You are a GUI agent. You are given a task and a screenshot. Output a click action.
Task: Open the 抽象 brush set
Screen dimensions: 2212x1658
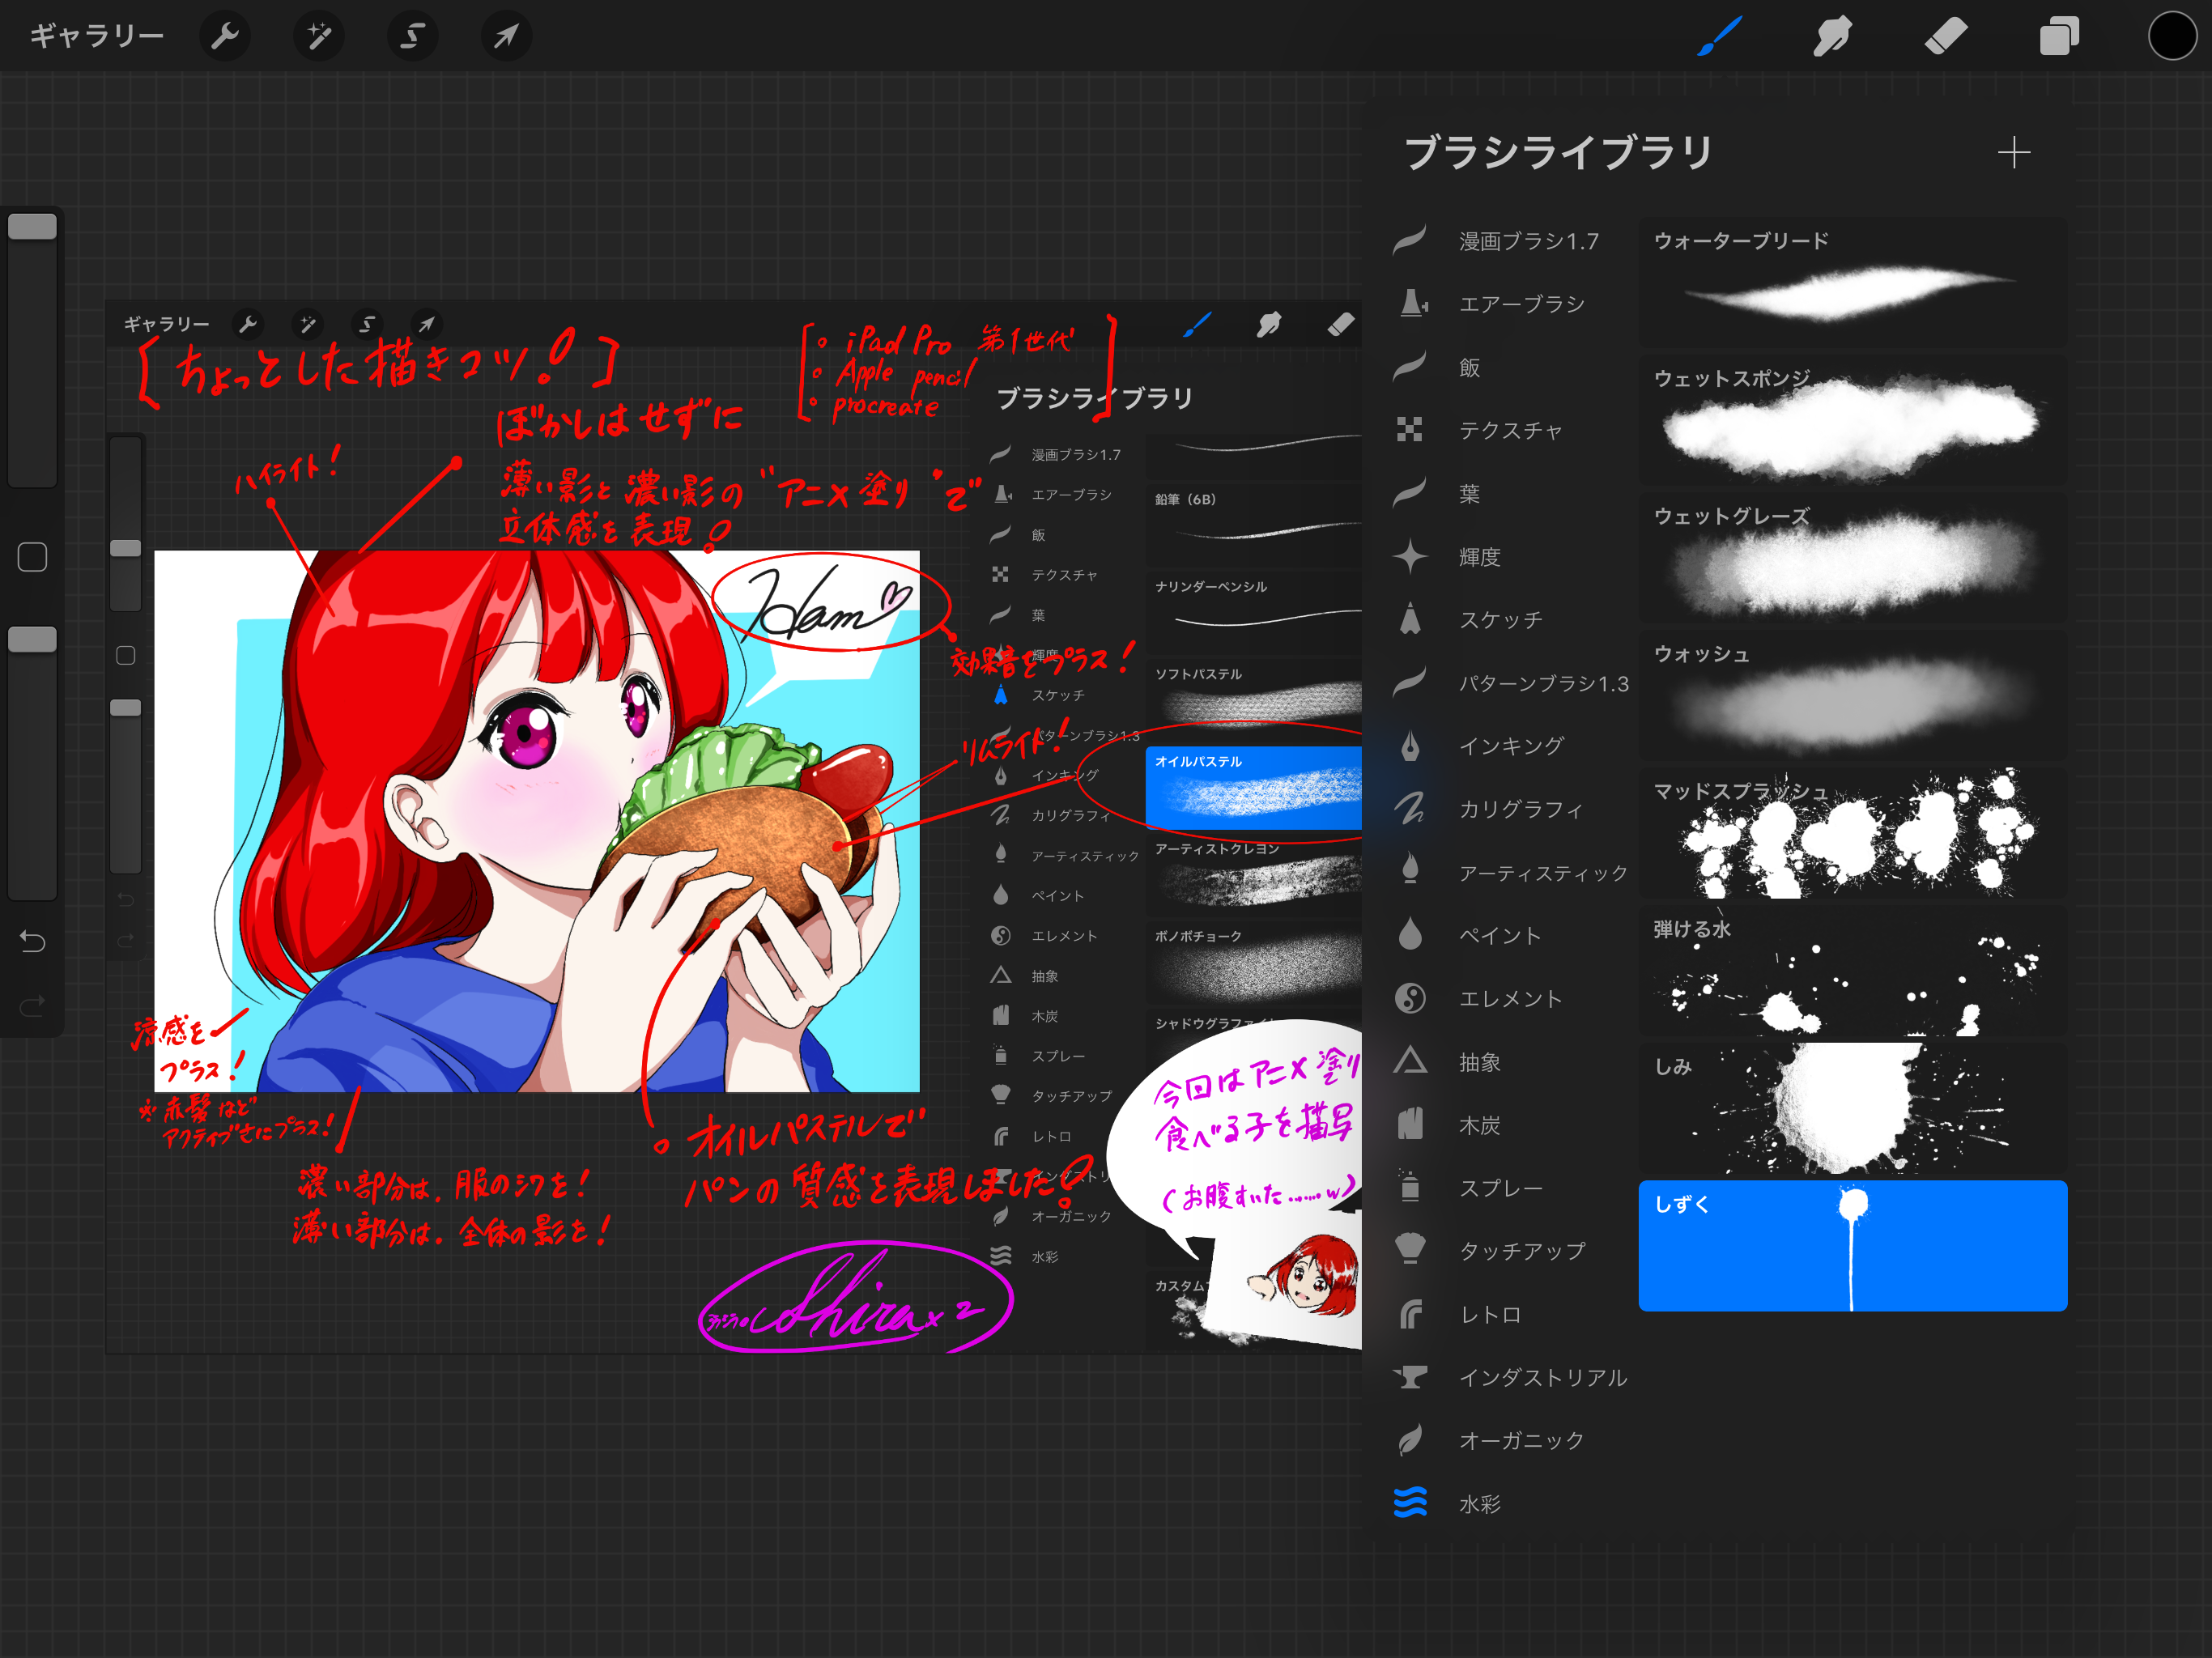point(1510,1062)
